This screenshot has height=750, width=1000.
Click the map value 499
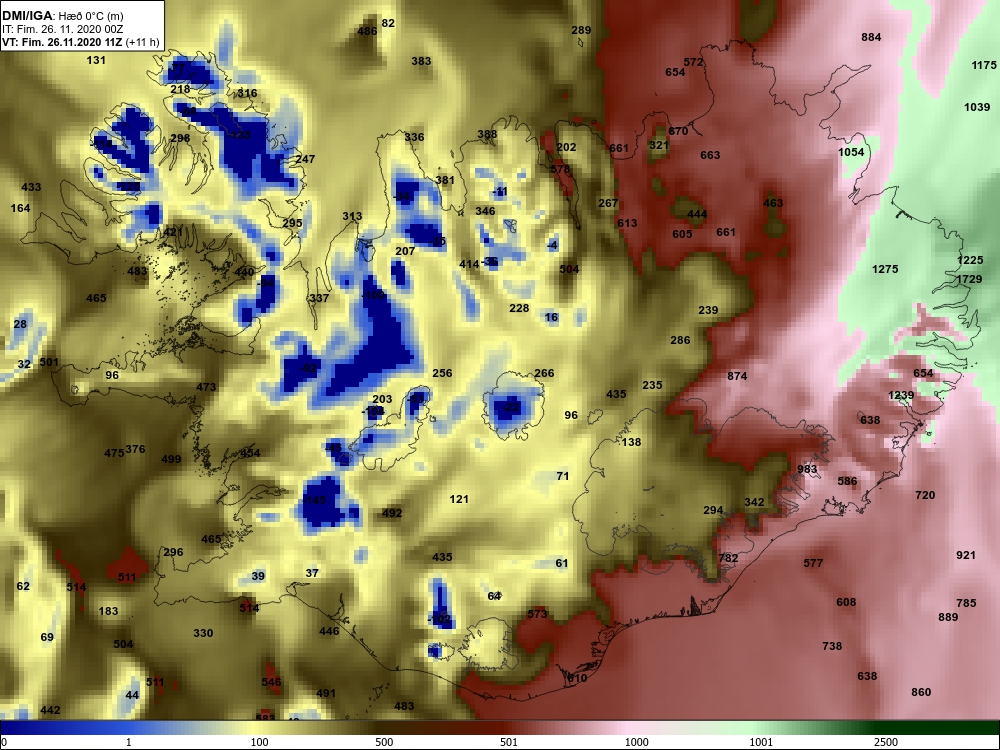tap(171, 459)
